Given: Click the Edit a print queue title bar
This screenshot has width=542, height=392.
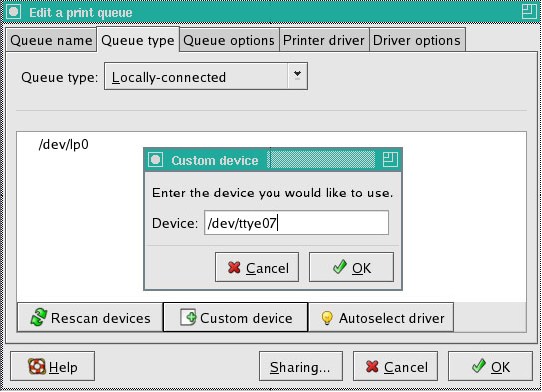Looking at the screenshot, I should pos(271,12).
